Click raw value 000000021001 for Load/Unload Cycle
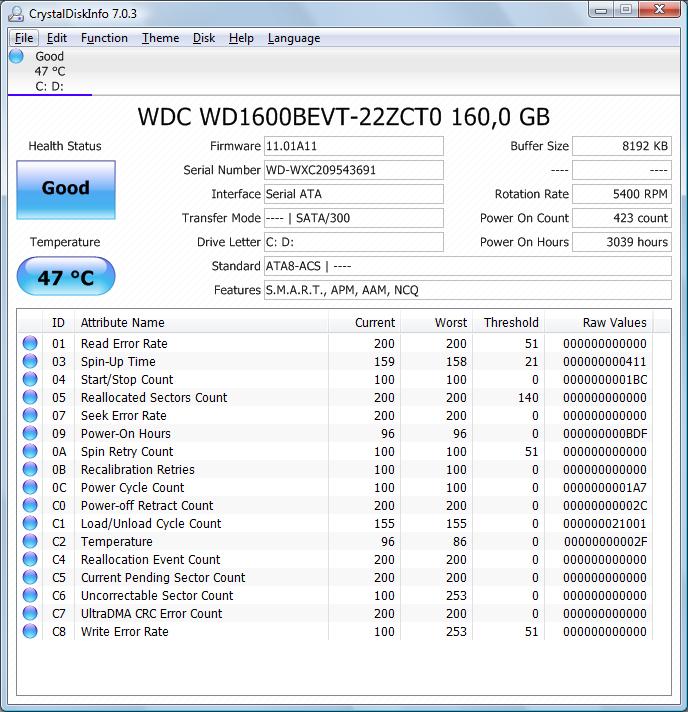The height and width of the screenshot is (712, 688). click(x=605, y=524)
